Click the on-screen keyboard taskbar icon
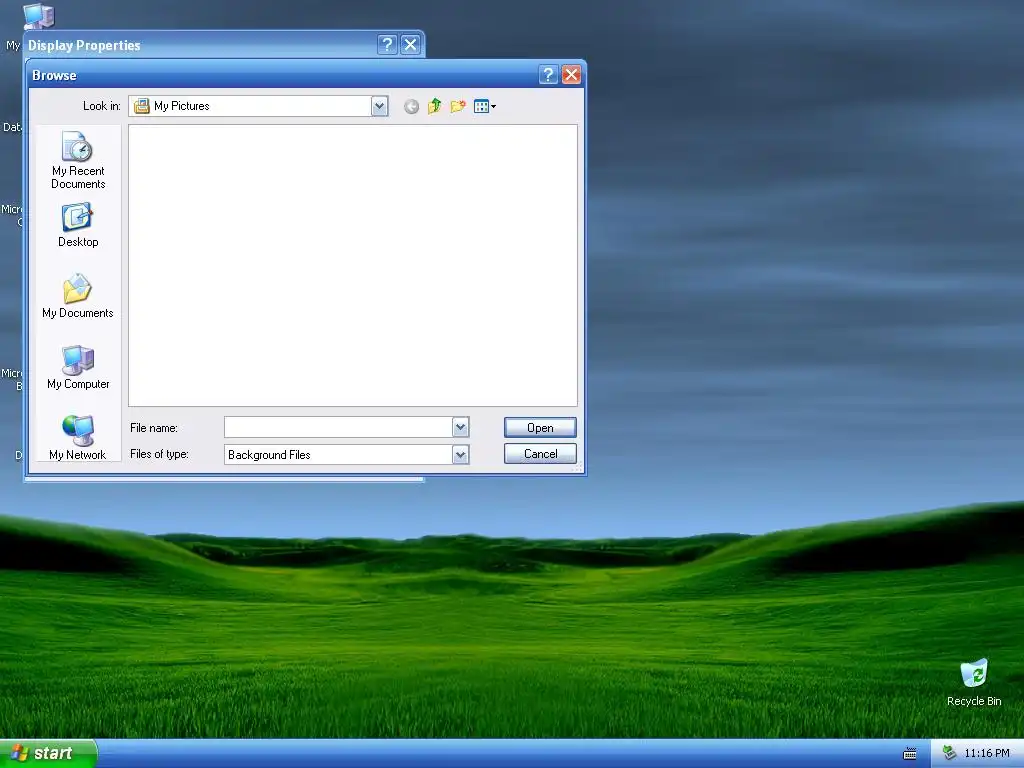Image resolution: width=1024 pixels, height=768 pixels. (x=910, y=754)
